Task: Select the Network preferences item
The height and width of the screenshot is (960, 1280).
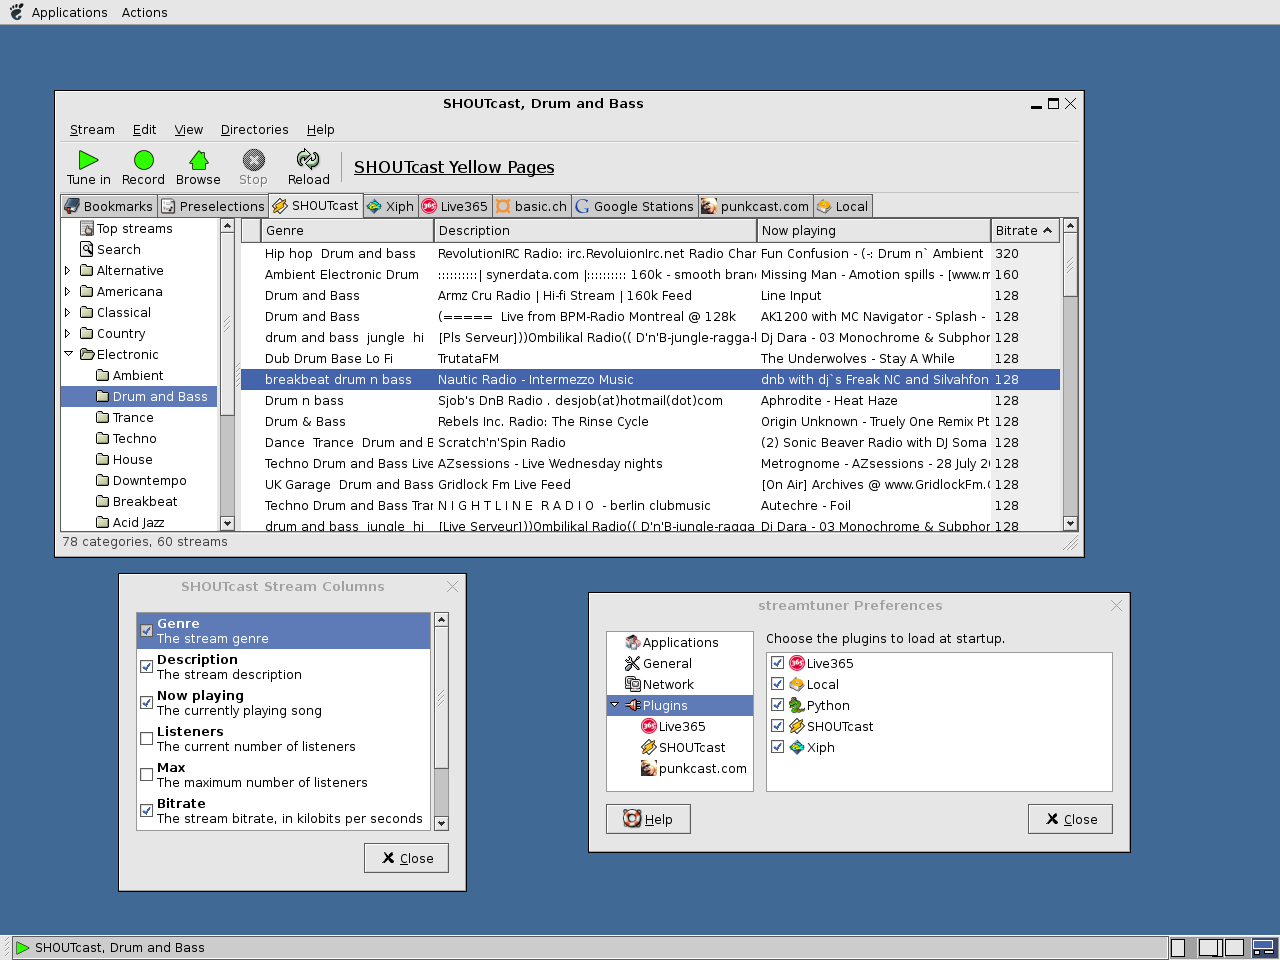Action: click(667, 684)
